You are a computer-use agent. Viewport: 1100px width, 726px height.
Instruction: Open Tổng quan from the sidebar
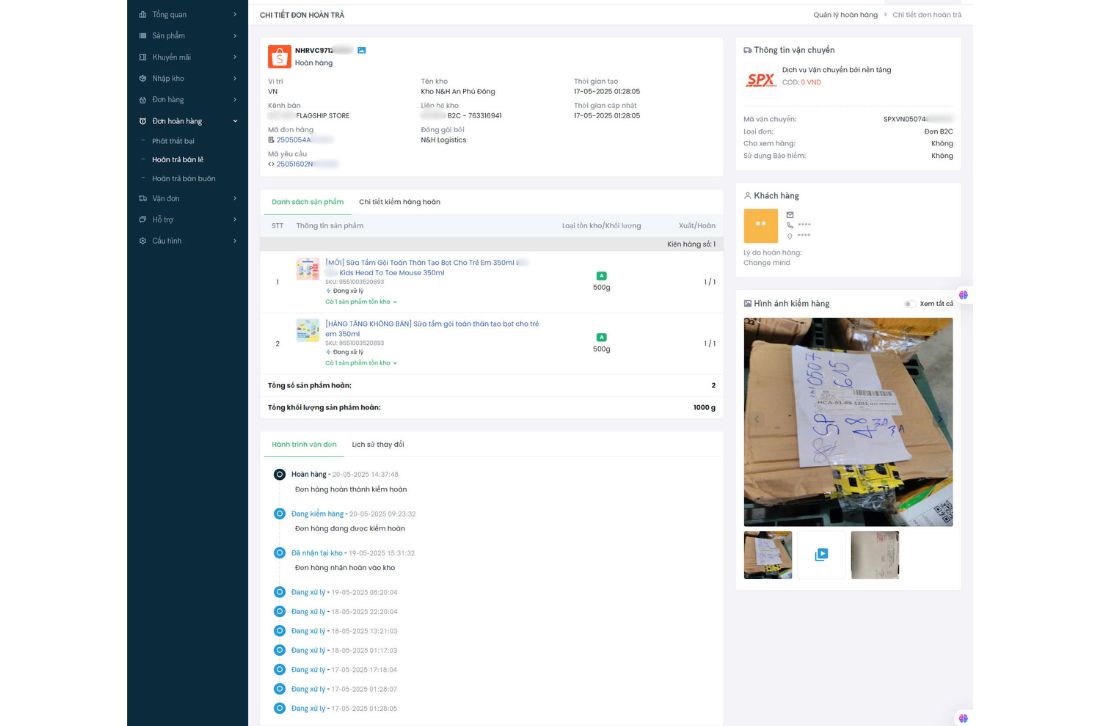169,14
